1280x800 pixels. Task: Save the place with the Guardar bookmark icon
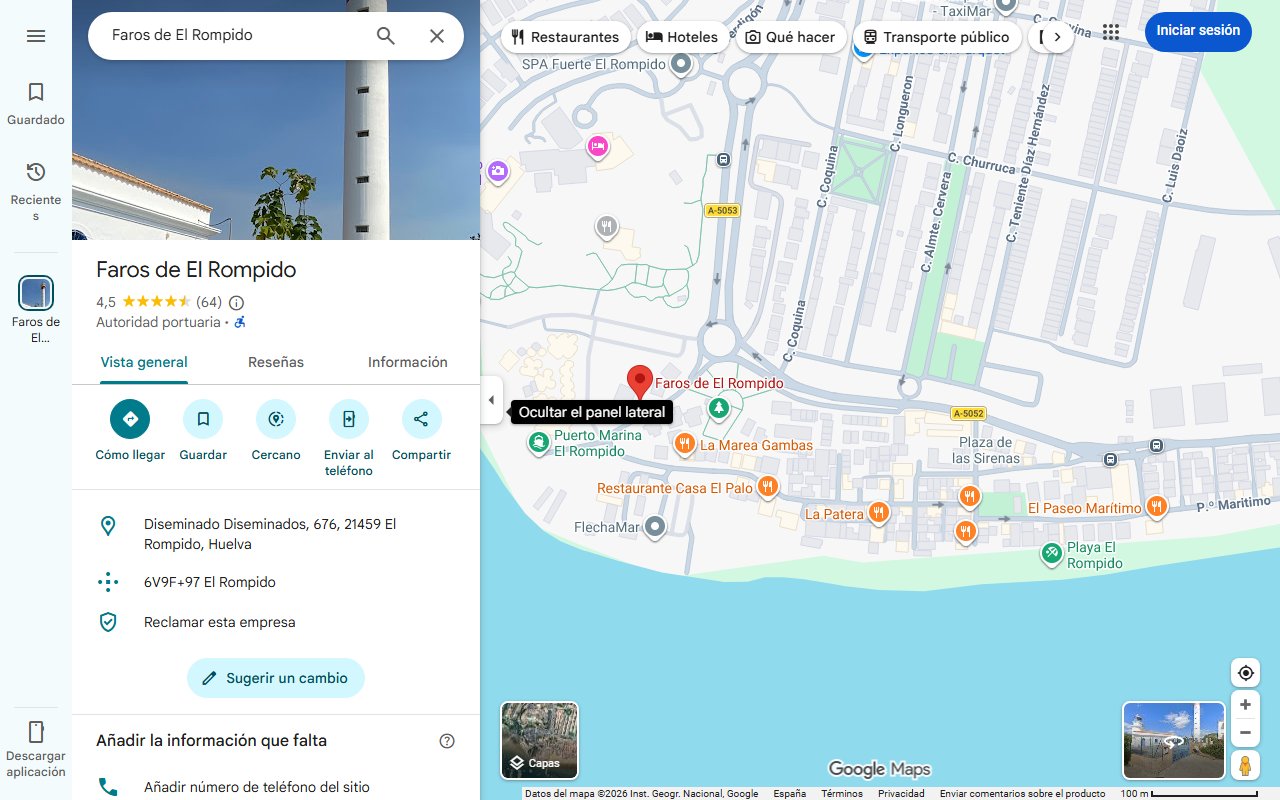point(202,418)
